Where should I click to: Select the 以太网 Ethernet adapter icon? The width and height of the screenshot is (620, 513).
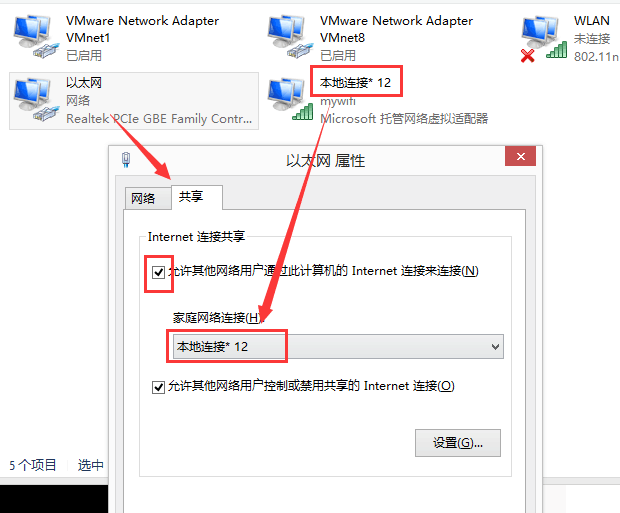click(x=36, y=99)
